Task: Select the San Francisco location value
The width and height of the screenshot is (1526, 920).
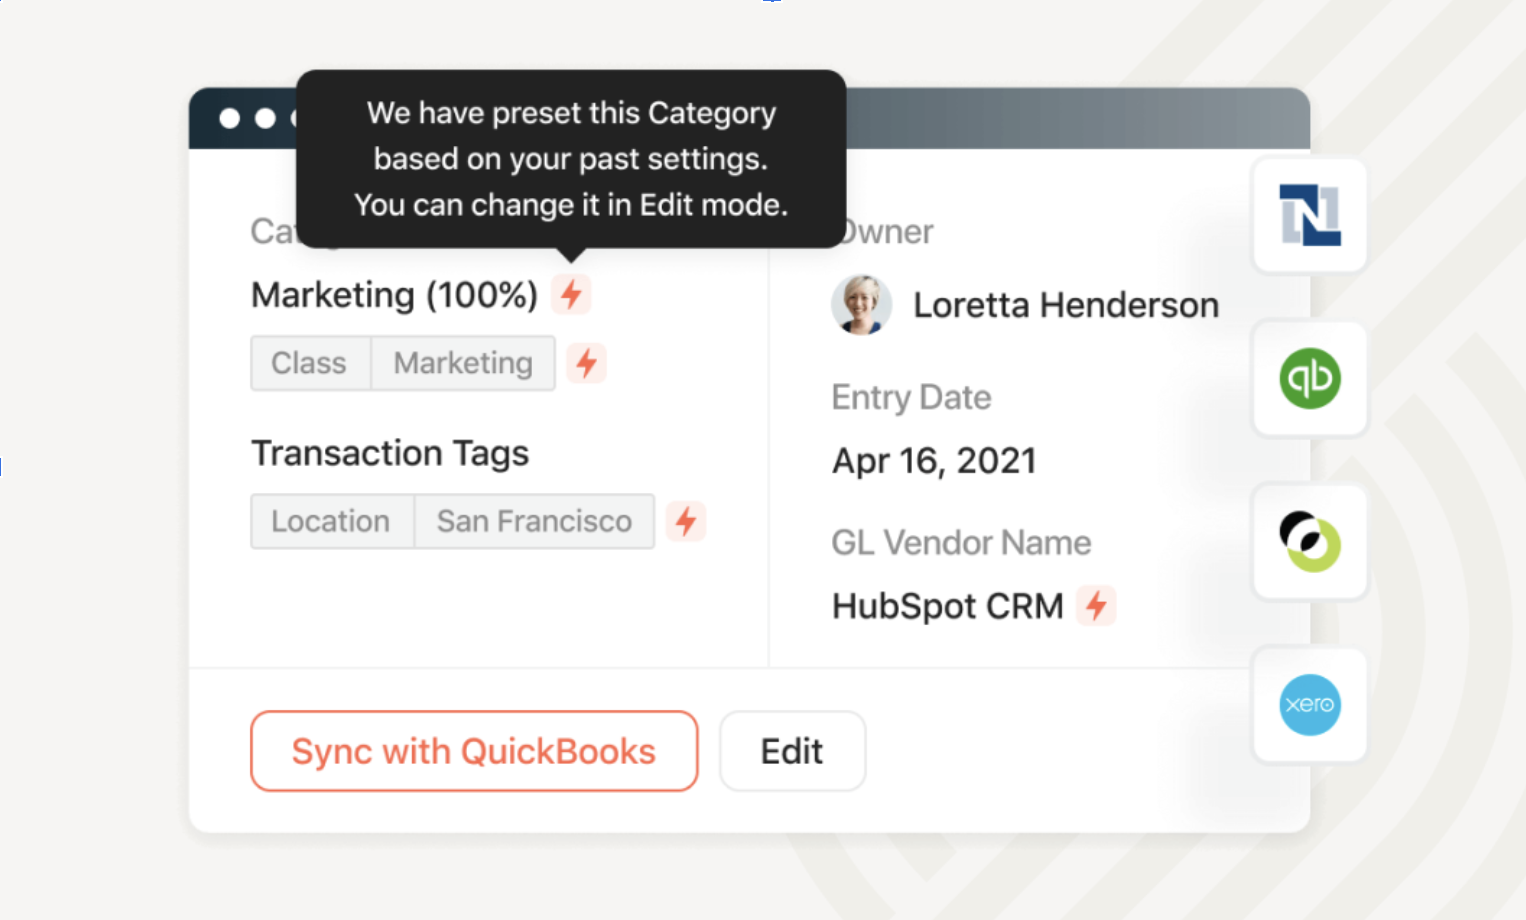Action: pyautogui.click(x=535, y=521)
